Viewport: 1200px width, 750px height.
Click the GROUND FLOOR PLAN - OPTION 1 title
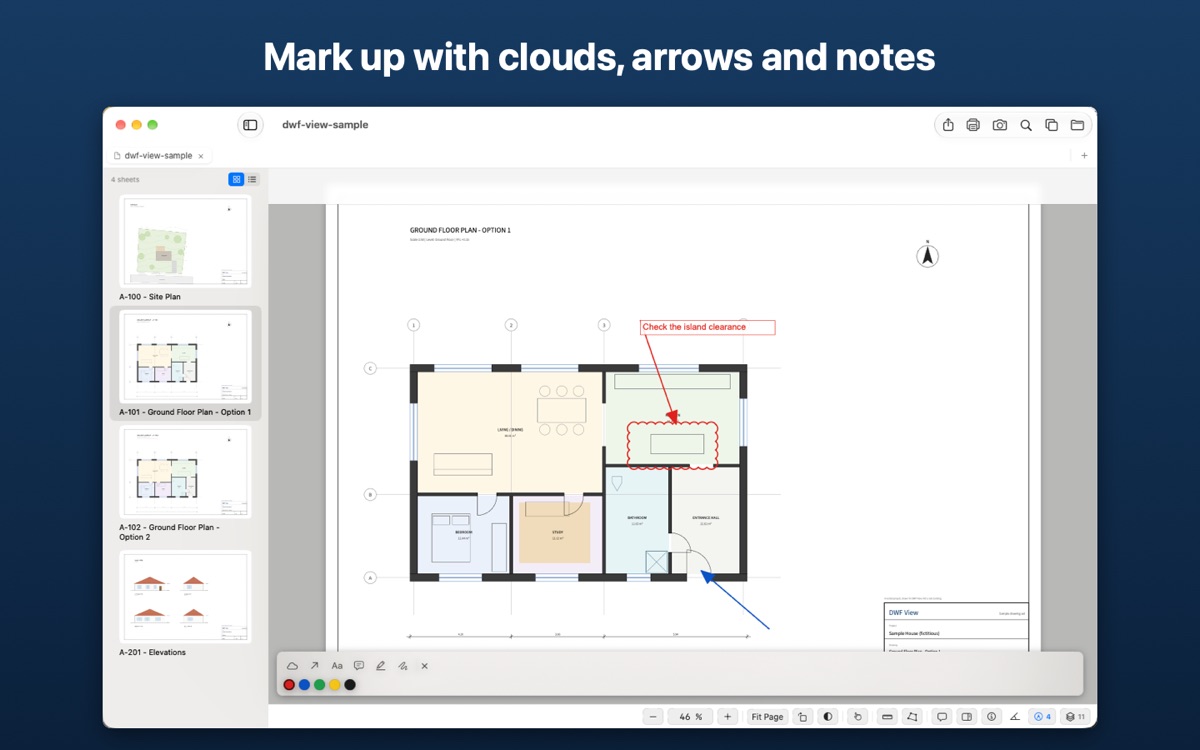pos(460,231)
